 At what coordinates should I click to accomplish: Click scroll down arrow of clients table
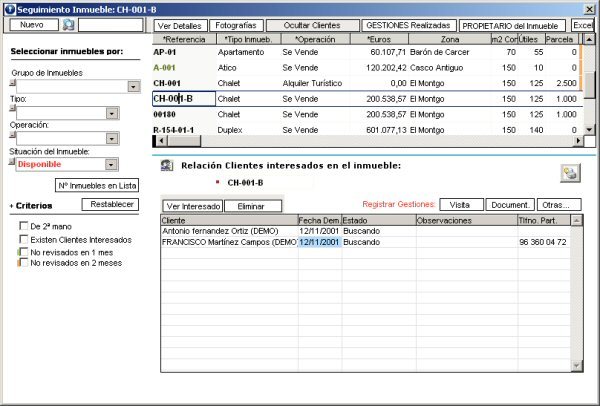[x=576, y=366]
